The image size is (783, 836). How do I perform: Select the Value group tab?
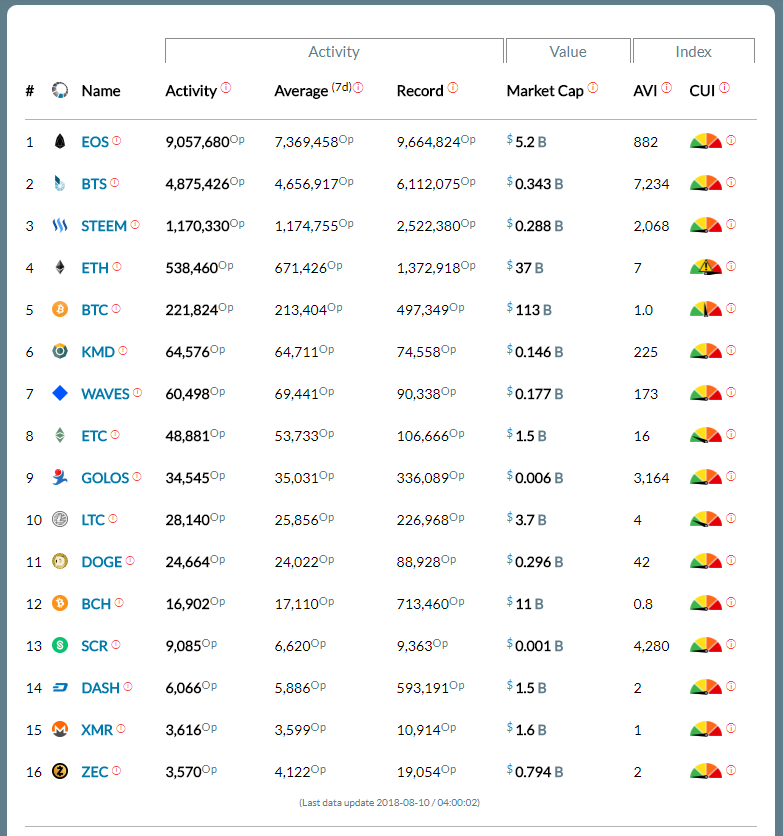(x=568, y=51)
